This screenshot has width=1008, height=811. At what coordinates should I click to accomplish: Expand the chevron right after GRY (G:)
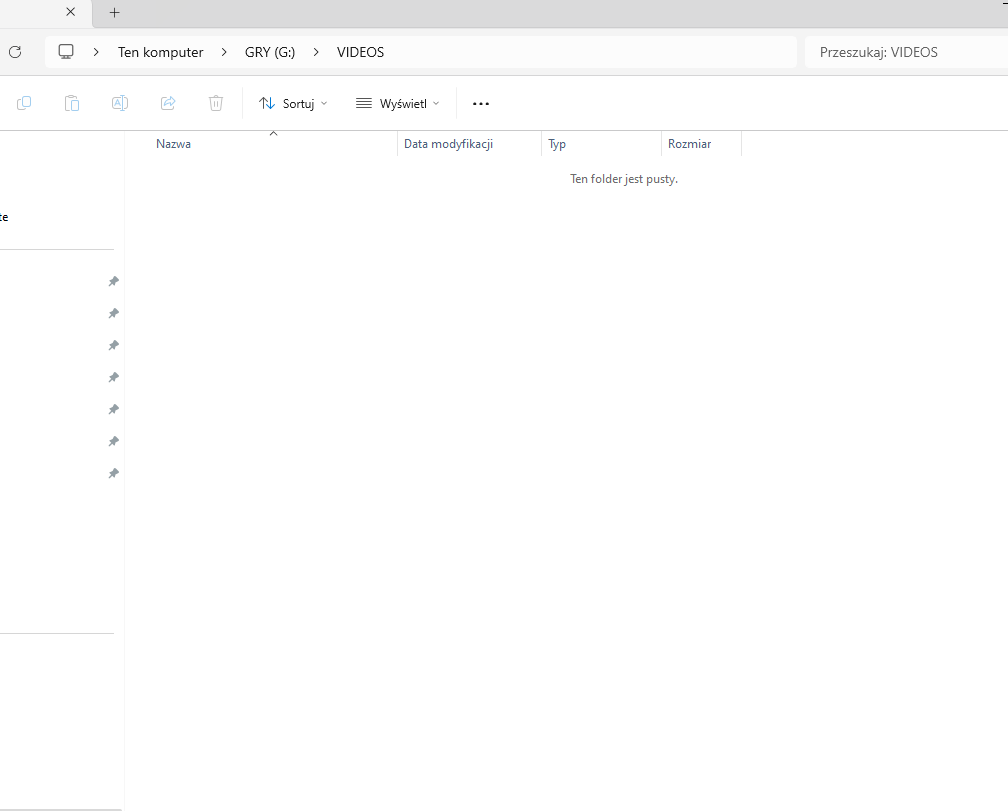click(x=316, y=52)
